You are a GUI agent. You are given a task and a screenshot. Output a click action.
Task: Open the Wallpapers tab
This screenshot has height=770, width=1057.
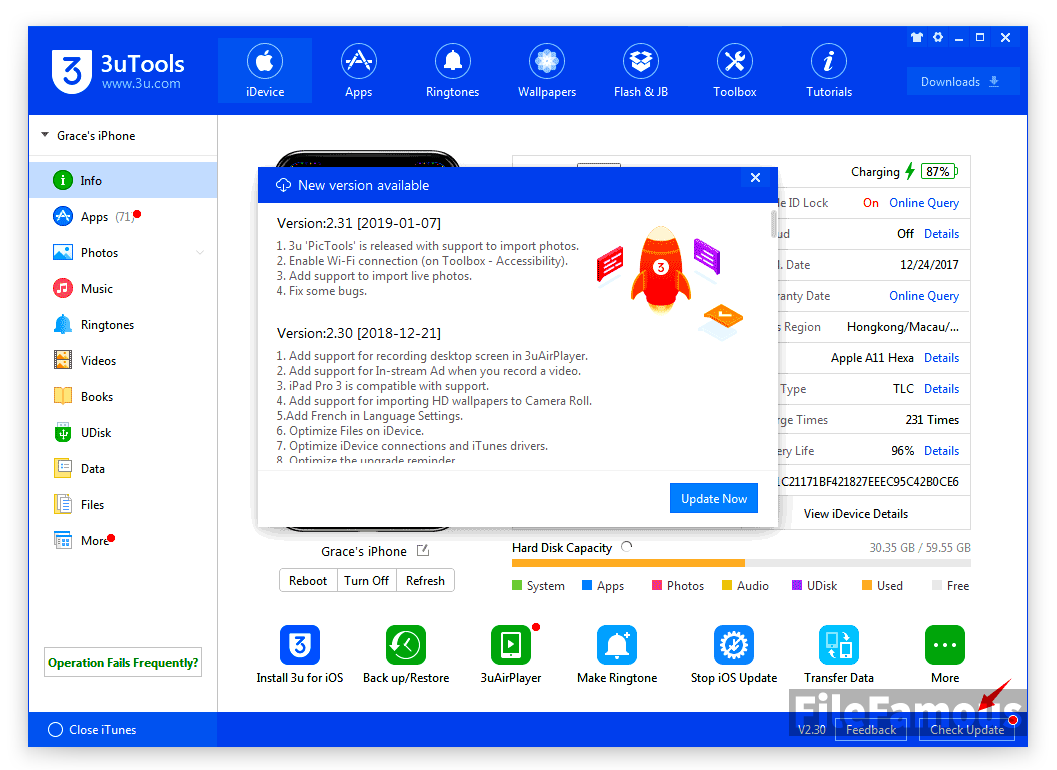(x=547, y=71)
